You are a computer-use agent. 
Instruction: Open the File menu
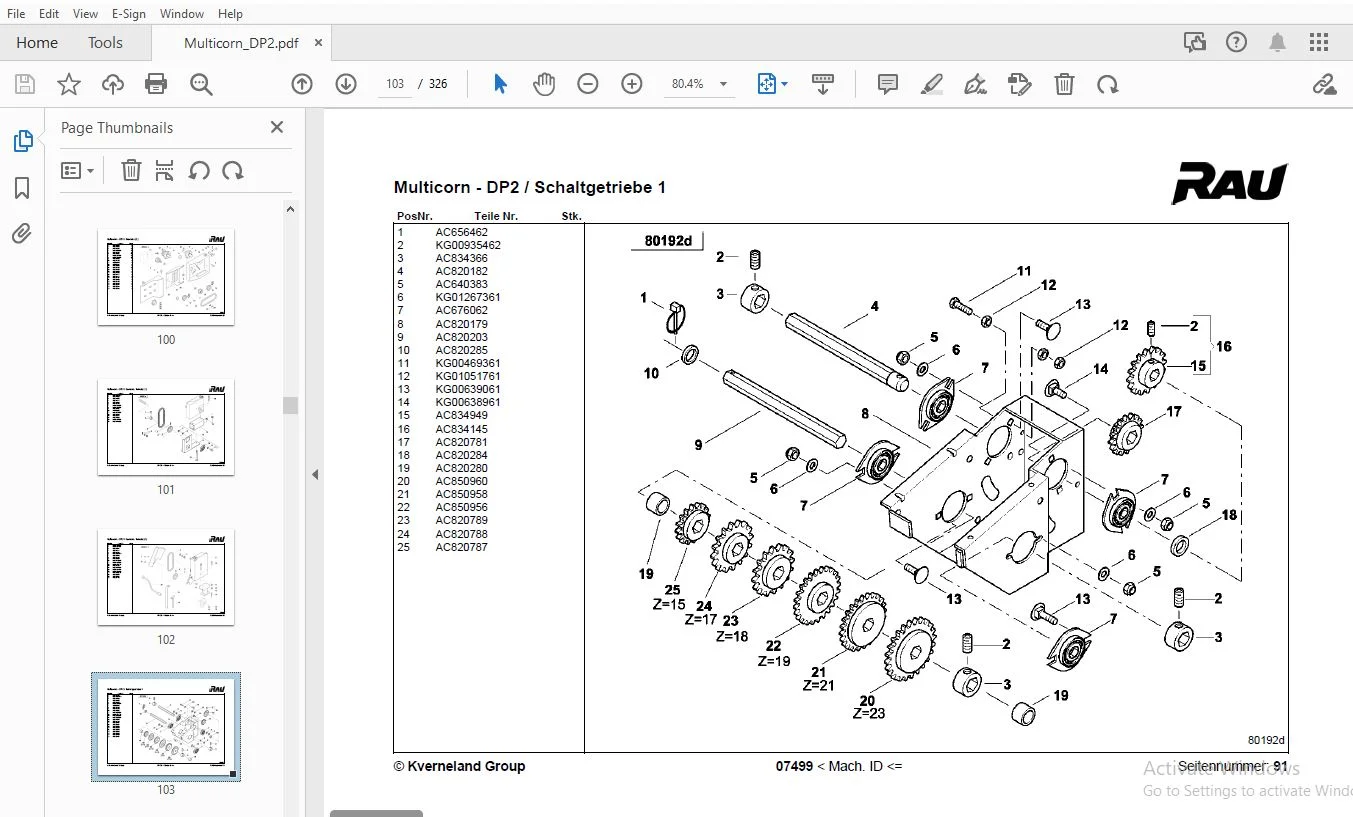[16, 13]
